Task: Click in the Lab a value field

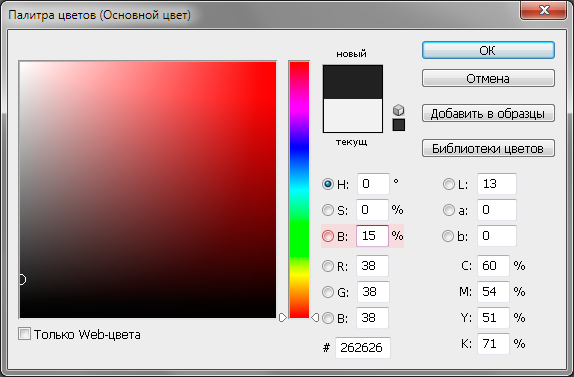Action: pyautogui.click(x=497, y=210)
